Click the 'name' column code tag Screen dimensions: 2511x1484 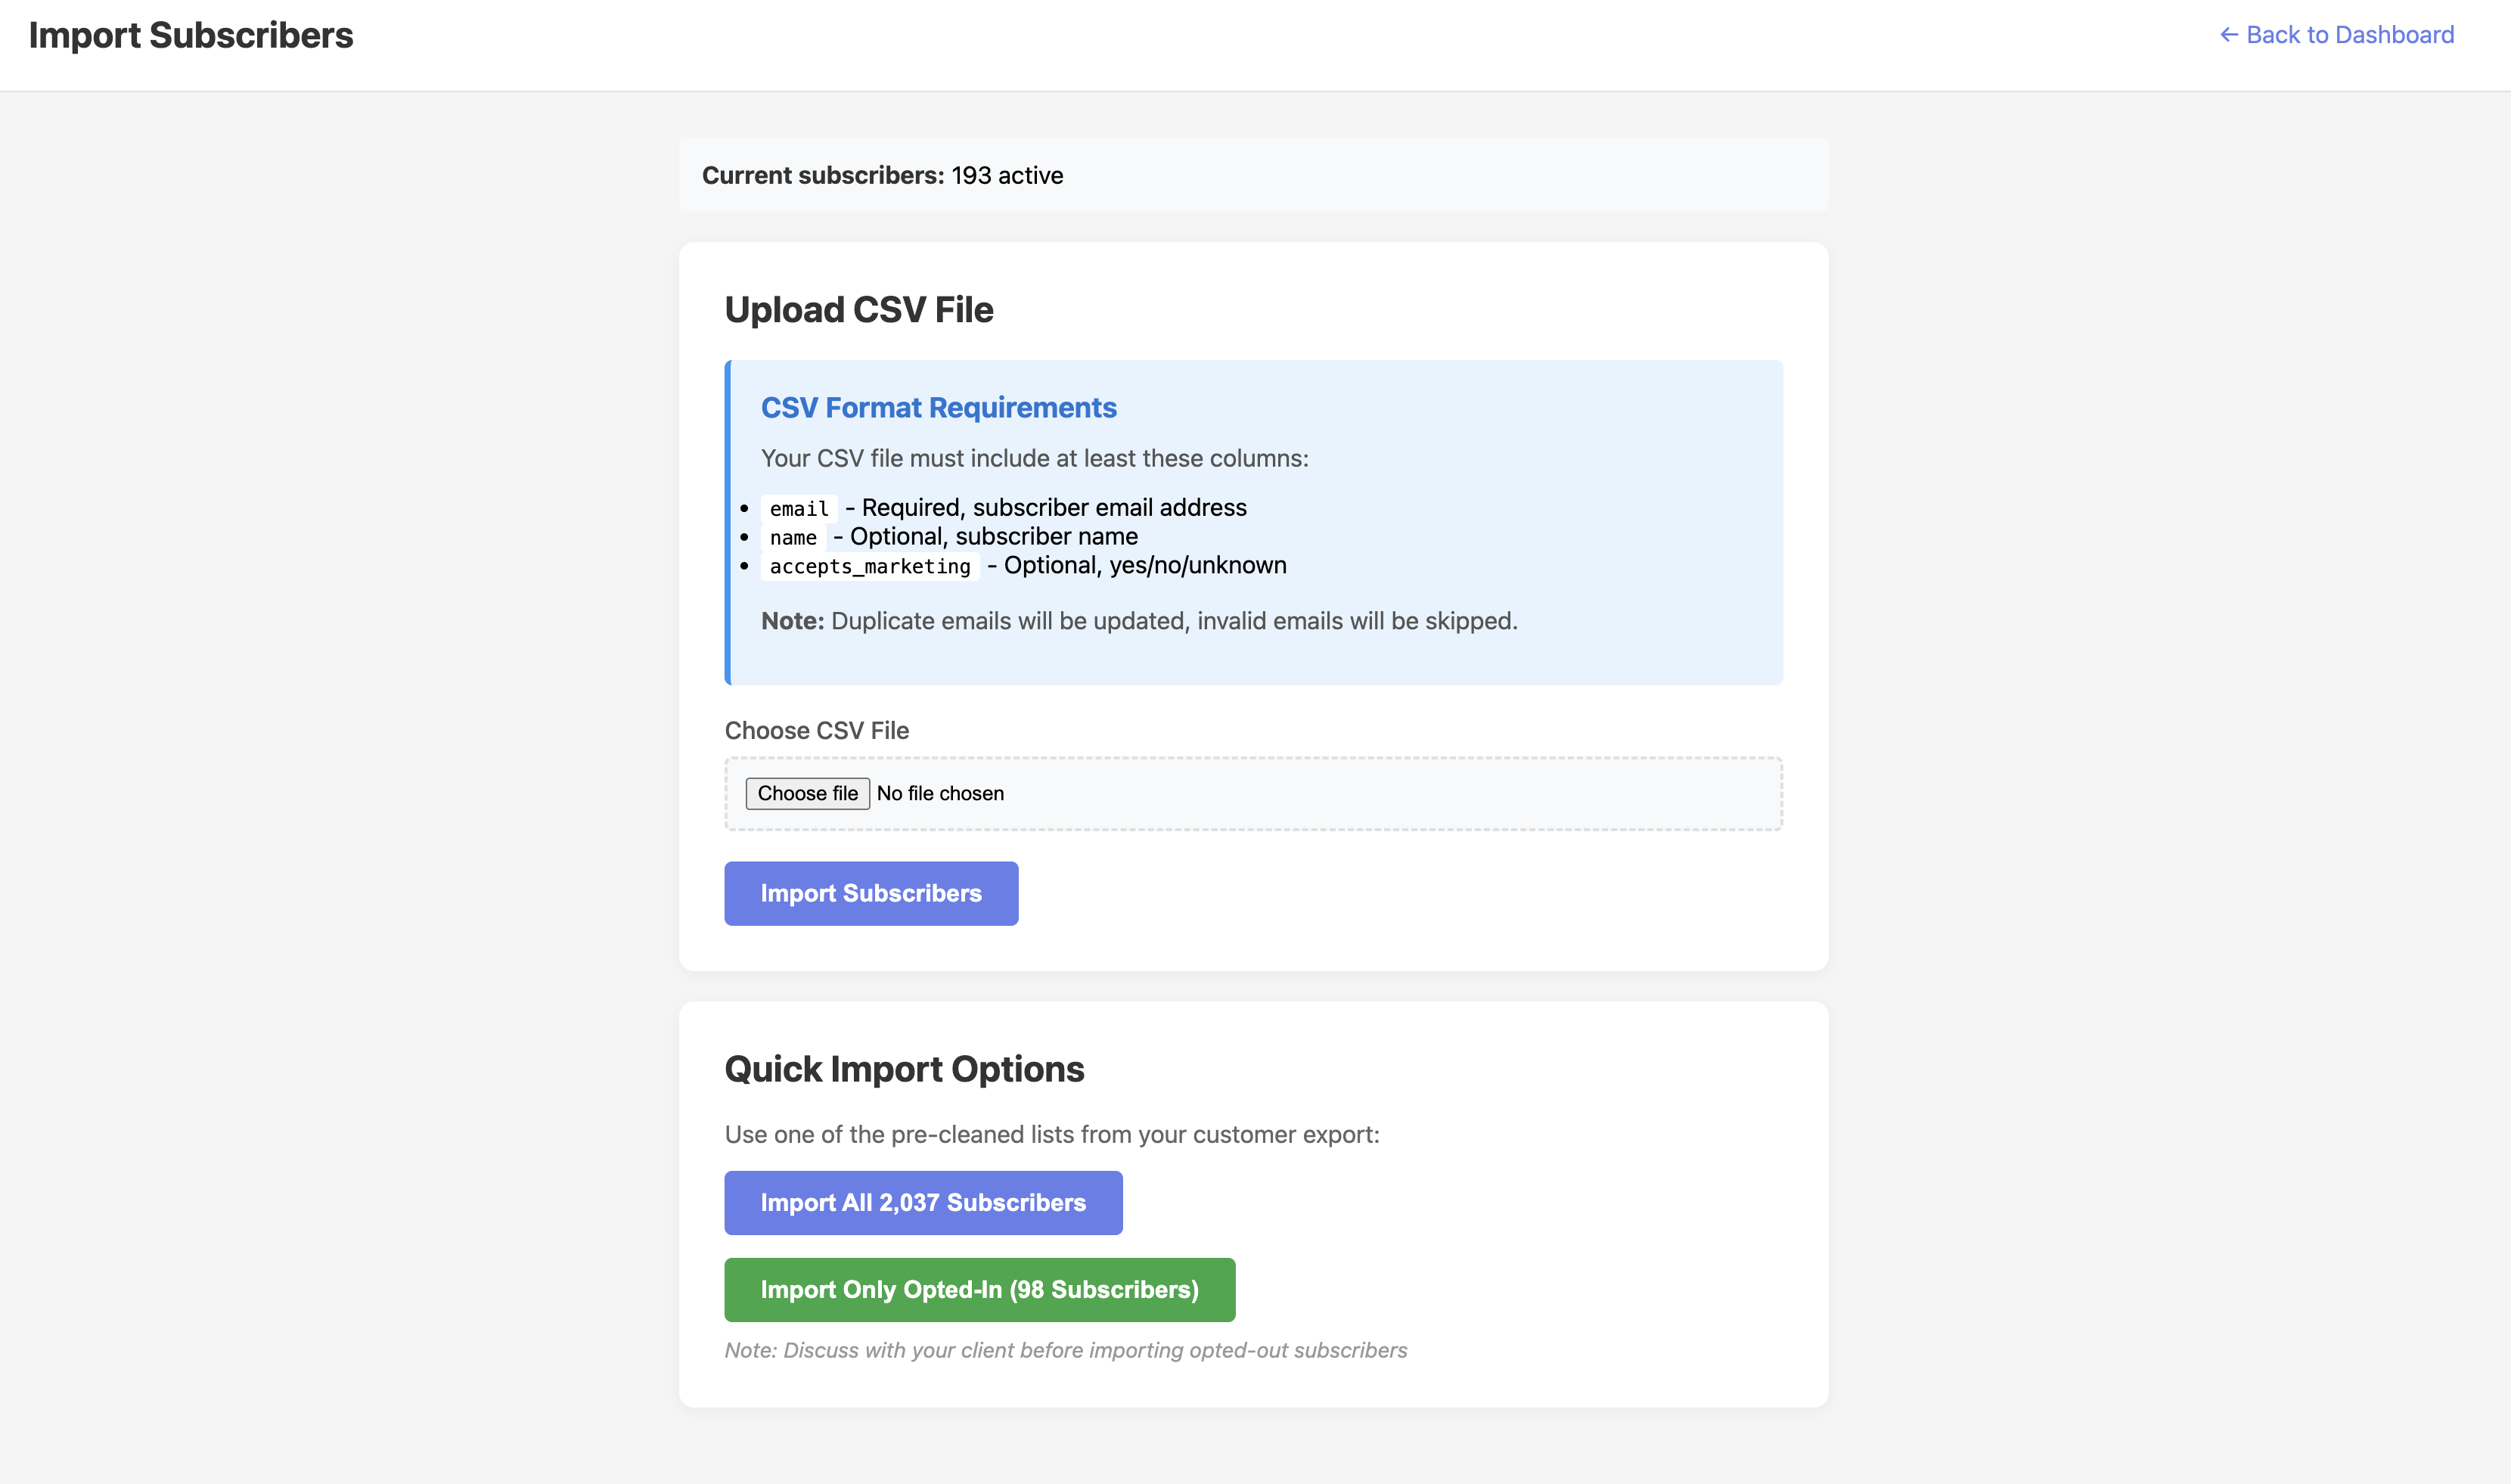[x=793, y=538]
